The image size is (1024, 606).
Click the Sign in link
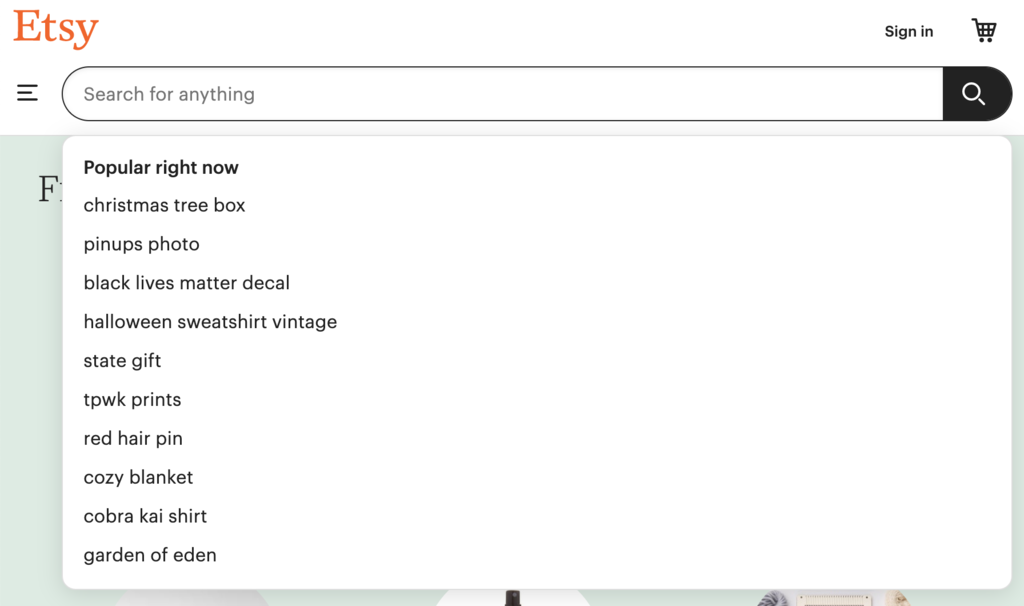[908, 31]
